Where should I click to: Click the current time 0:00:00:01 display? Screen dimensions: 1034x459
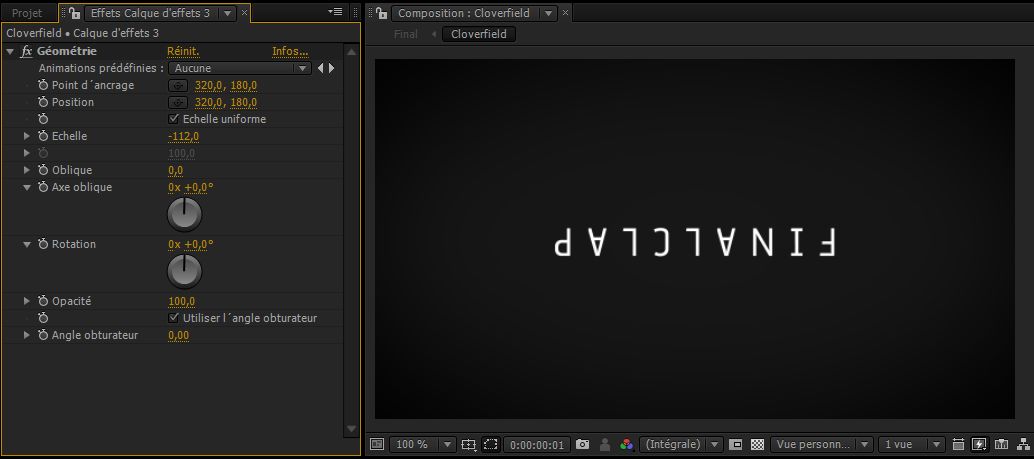[x=537, y=444]
